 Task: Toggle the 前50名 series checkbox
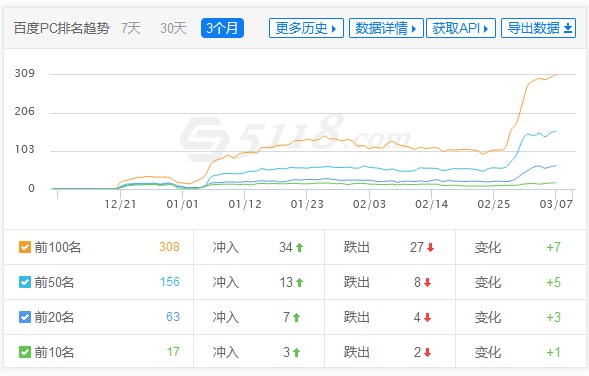tap(25, 282)
